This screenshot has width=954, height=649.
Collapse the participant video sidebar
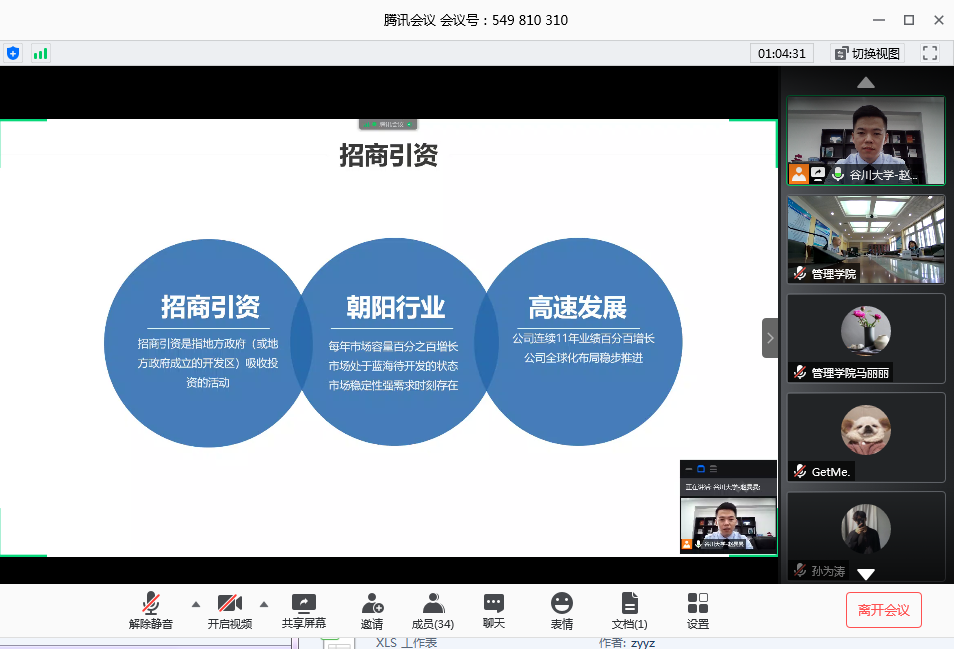[x=770, y=338]
